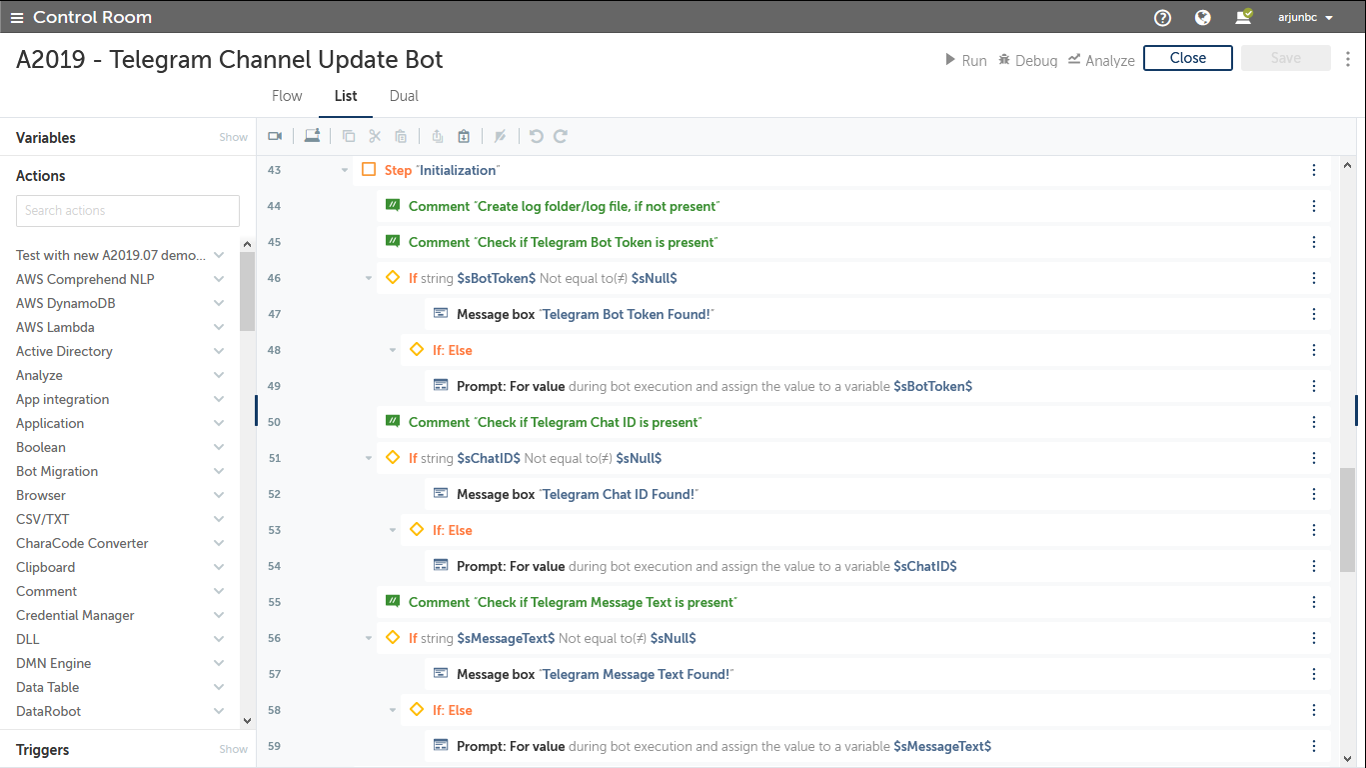Click the run-from-device laptop toolbar icon
Image resolution: width=1366 pixels, height=768 pixels.
pos(312,136)
